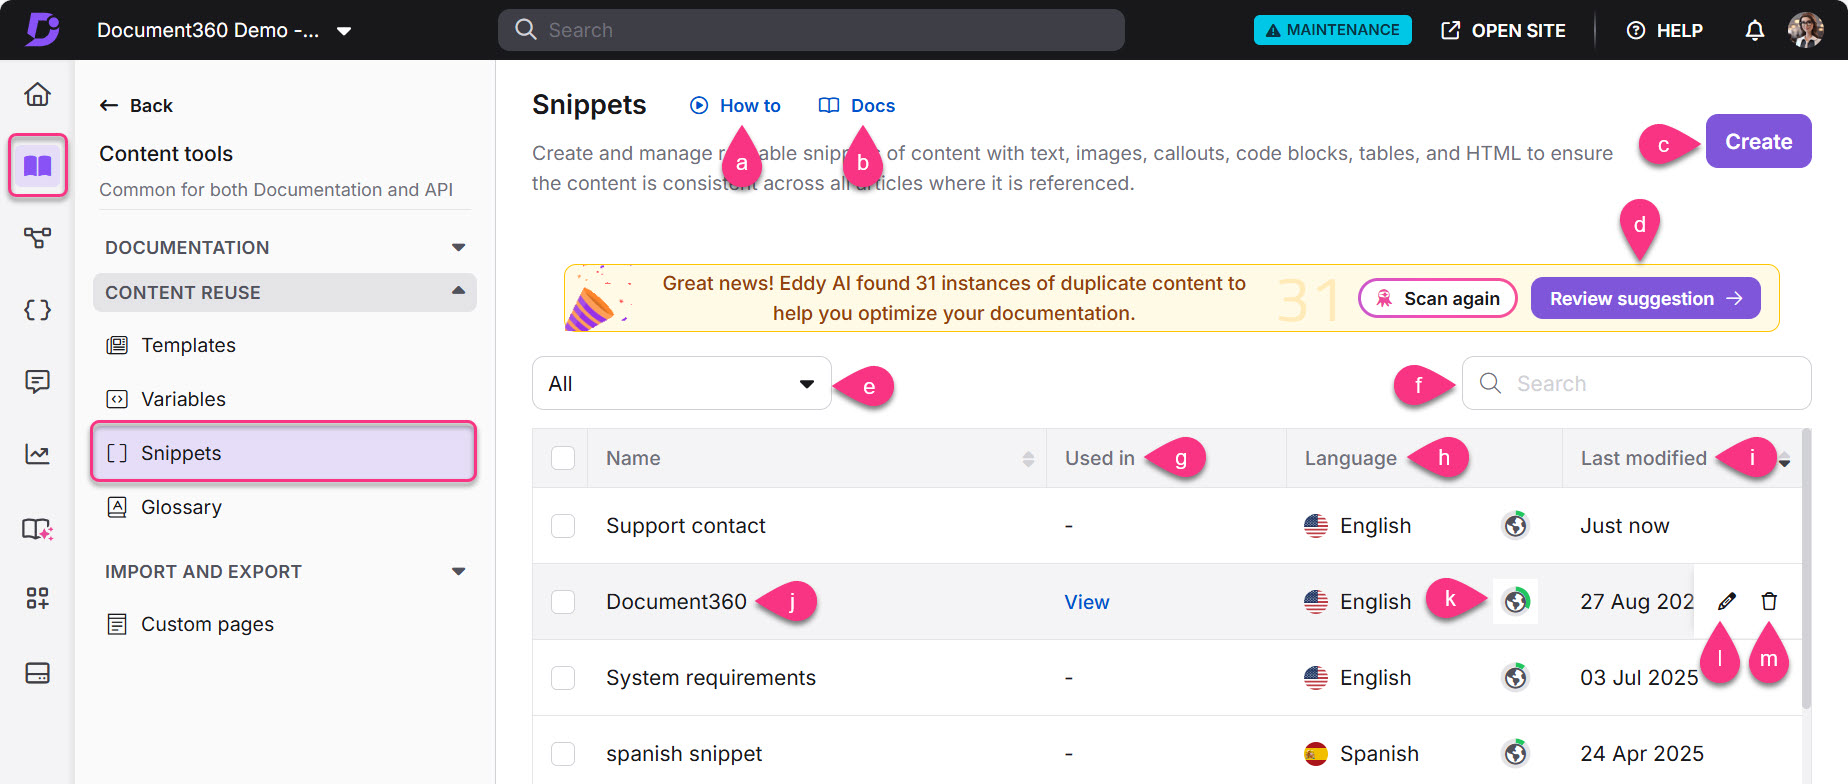Image resolution: width=1848 pixels, height=784 pixels.
Task: Click the Review suggestion button
Action: (1644, 299)
